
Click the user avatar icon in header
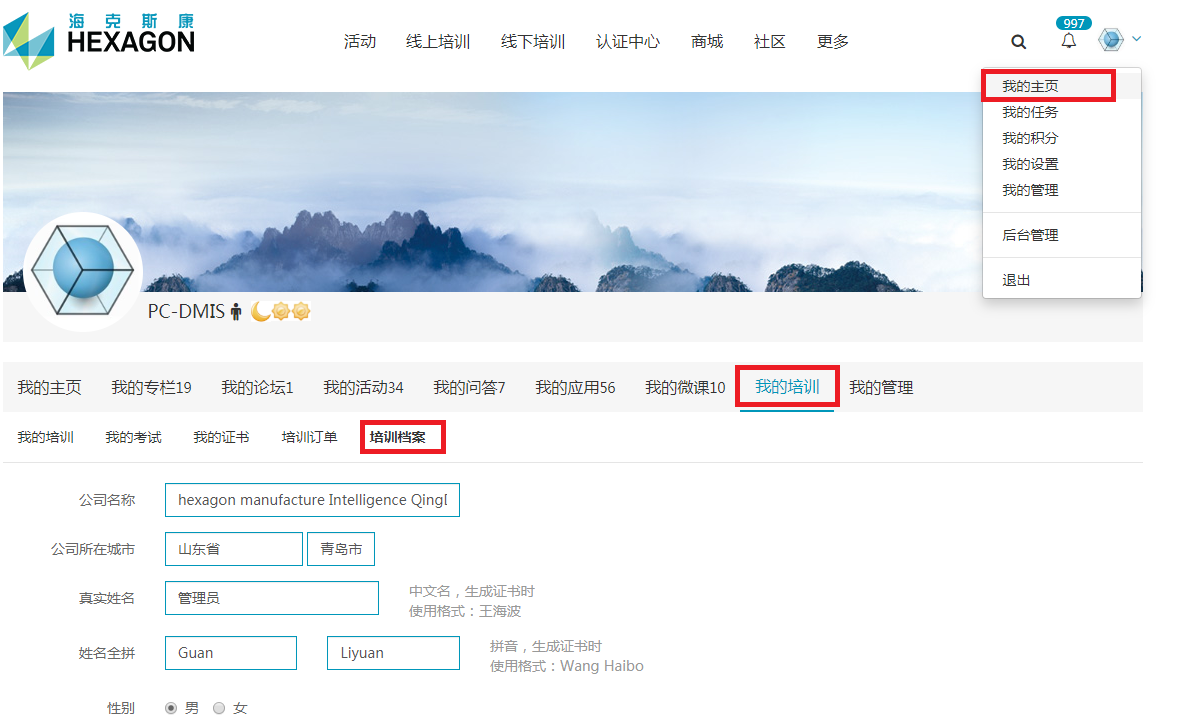pyautogui.click(x=1111, y=40)
